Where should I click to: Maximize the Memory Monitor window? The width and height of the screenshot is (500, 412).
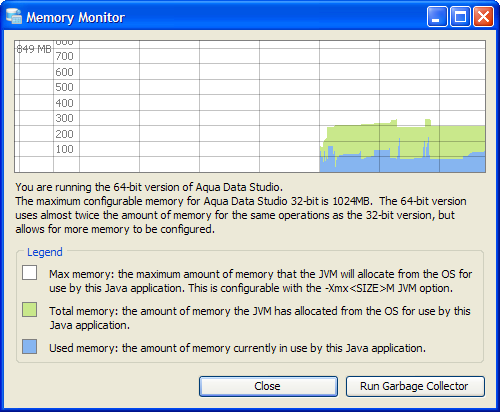tap(460, 16)
